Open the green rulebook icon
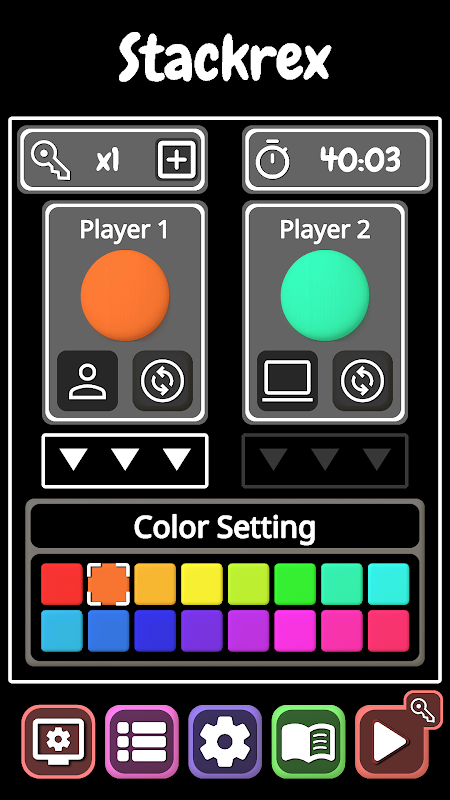The width and height of the screenshot is (450, 800). [309, 742]
